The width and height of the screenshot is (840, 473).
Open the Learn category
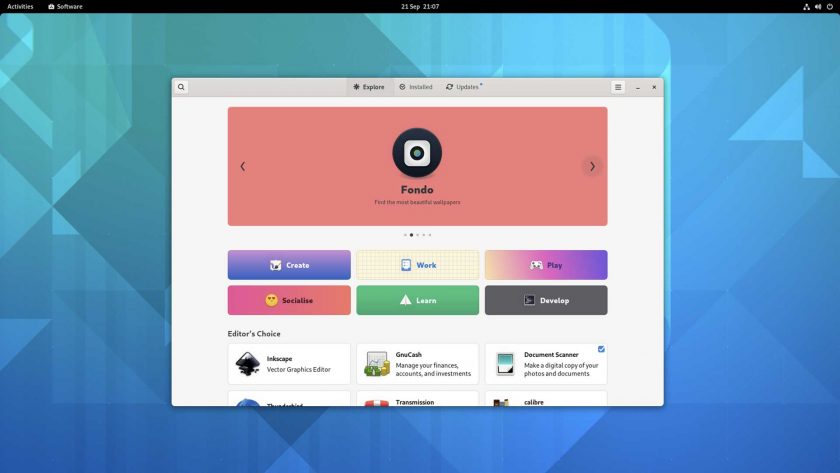click(418, 301)
